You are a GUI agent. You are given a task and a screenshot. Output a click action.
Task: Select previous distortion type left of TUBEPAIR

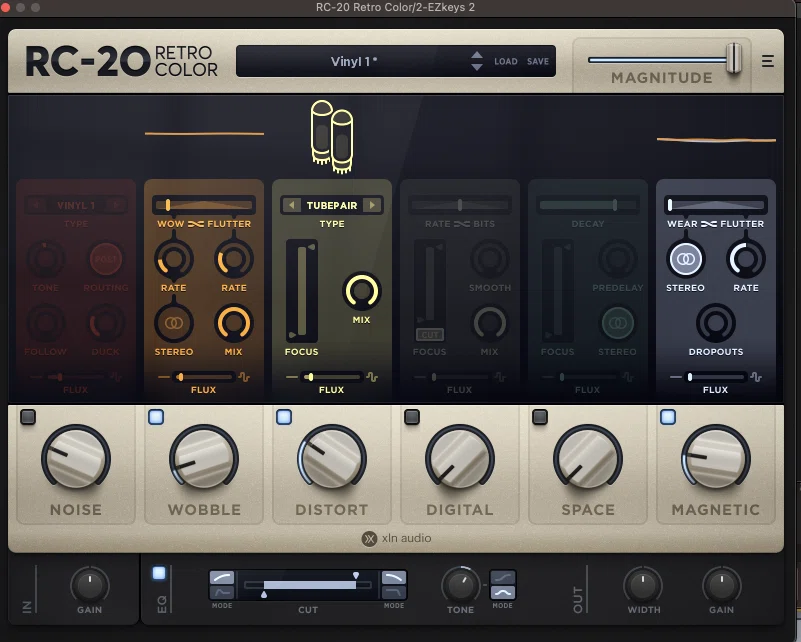[x=291, y=205]
